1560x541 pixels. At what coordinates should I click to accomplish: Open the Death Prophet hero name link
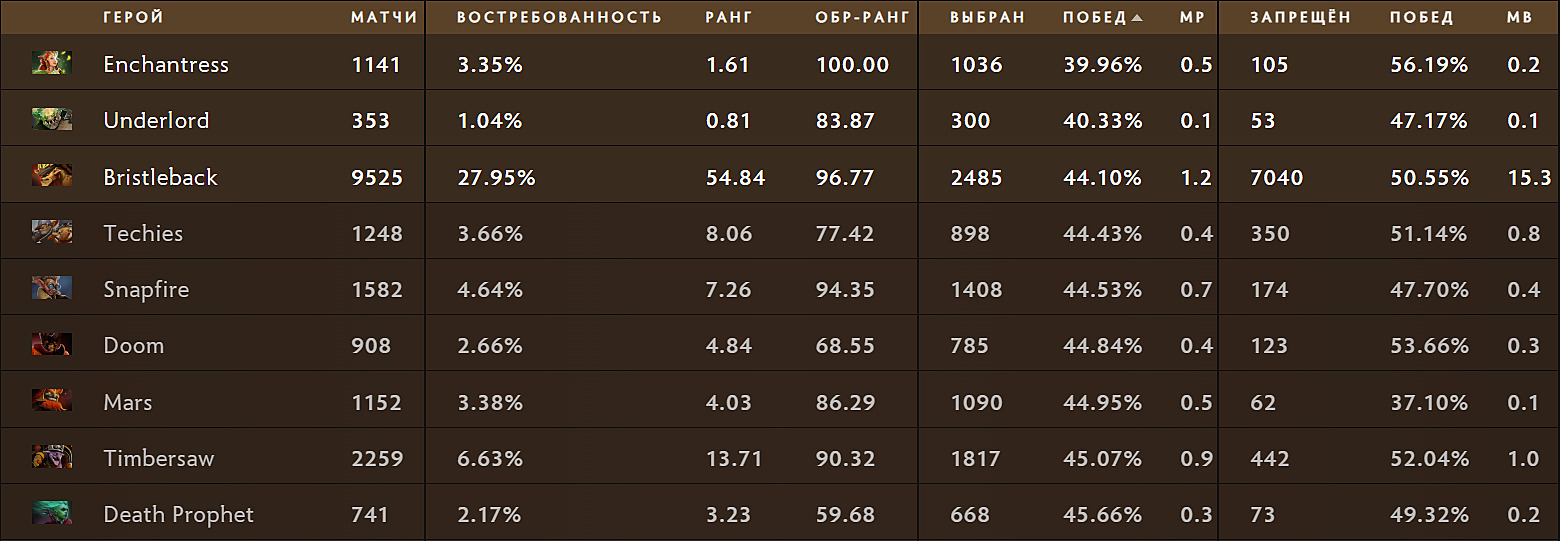click(178, 514)
